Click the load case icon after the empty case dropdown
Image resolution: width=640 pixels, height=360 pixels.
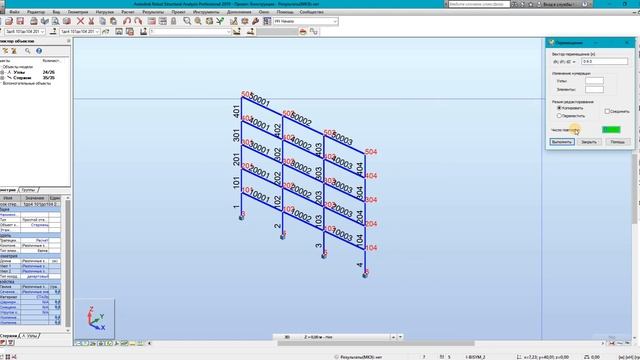236,31
